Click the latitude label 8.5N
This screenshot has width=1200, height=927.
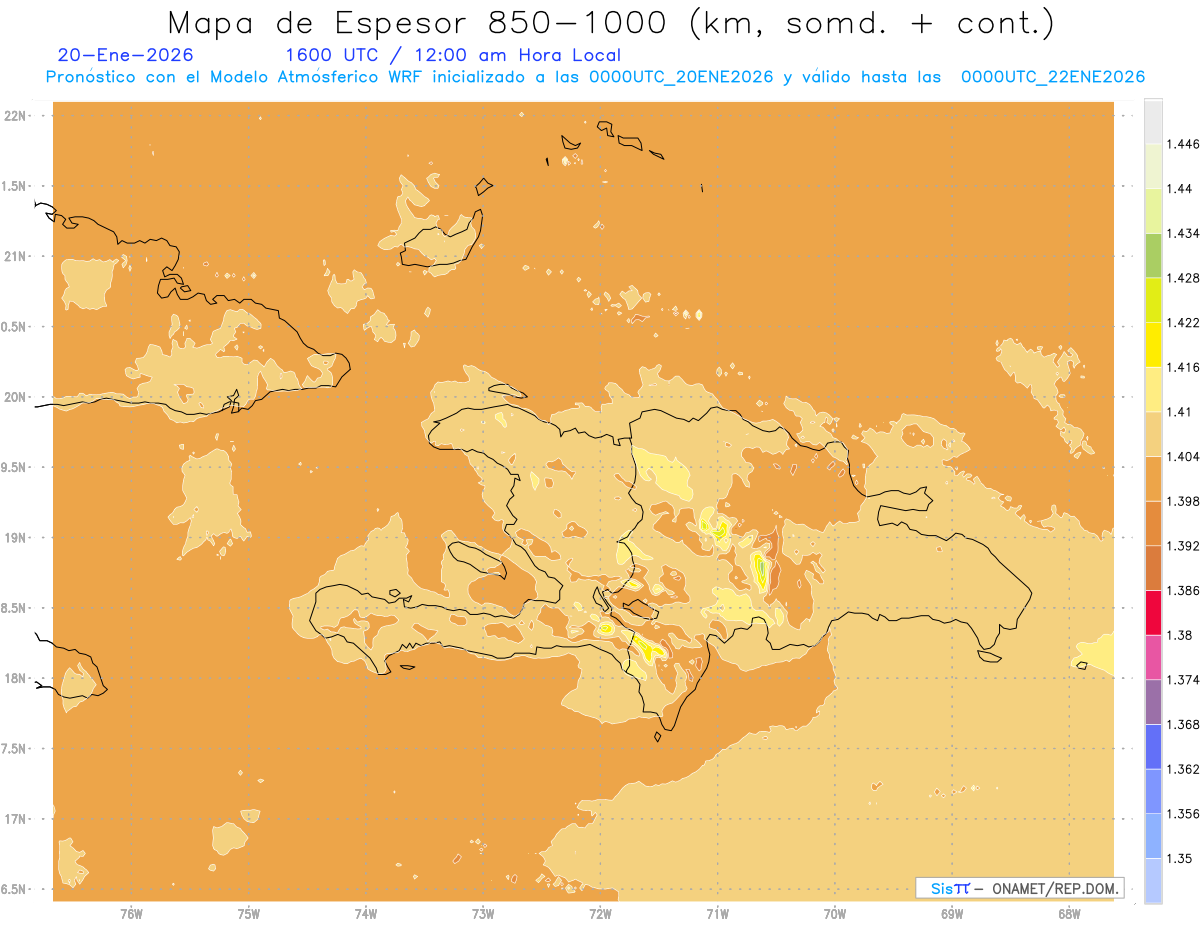pos(15,608)
